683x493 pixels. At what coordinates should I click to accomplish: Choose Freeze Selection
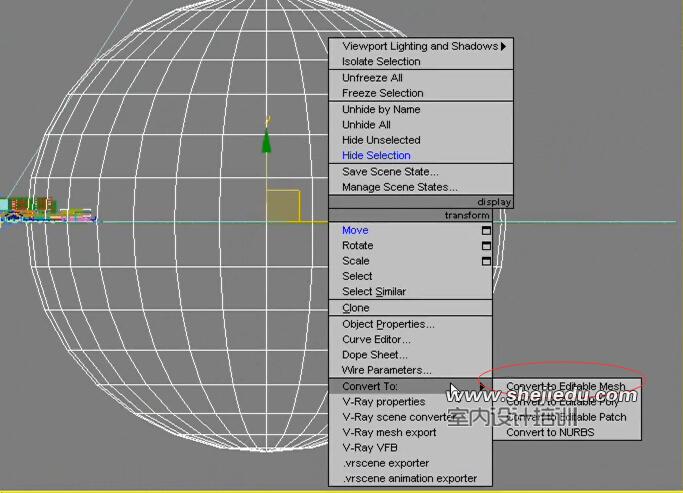pyautogui.click(x=421, y=93)
